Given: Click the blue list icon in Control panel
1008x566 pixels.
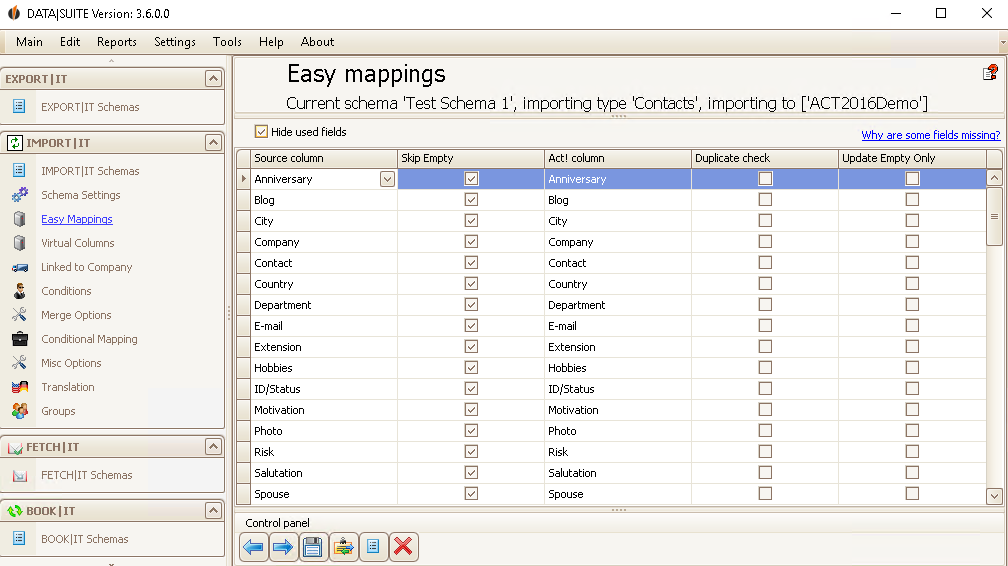Looking at the screenshot, I should point(374,547).
